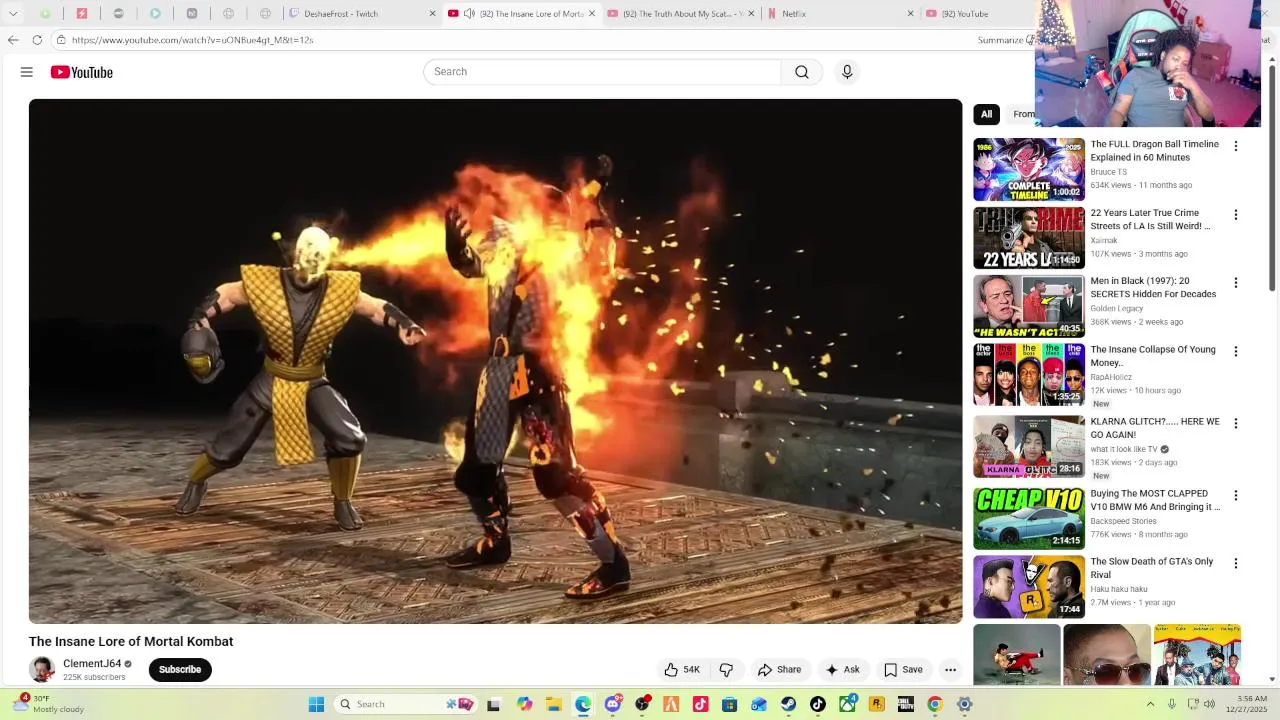Viewport: 1280px width, 720px height.
Task: Open Rockstar Games Launcher in taskbar
Action: [877, 704]
